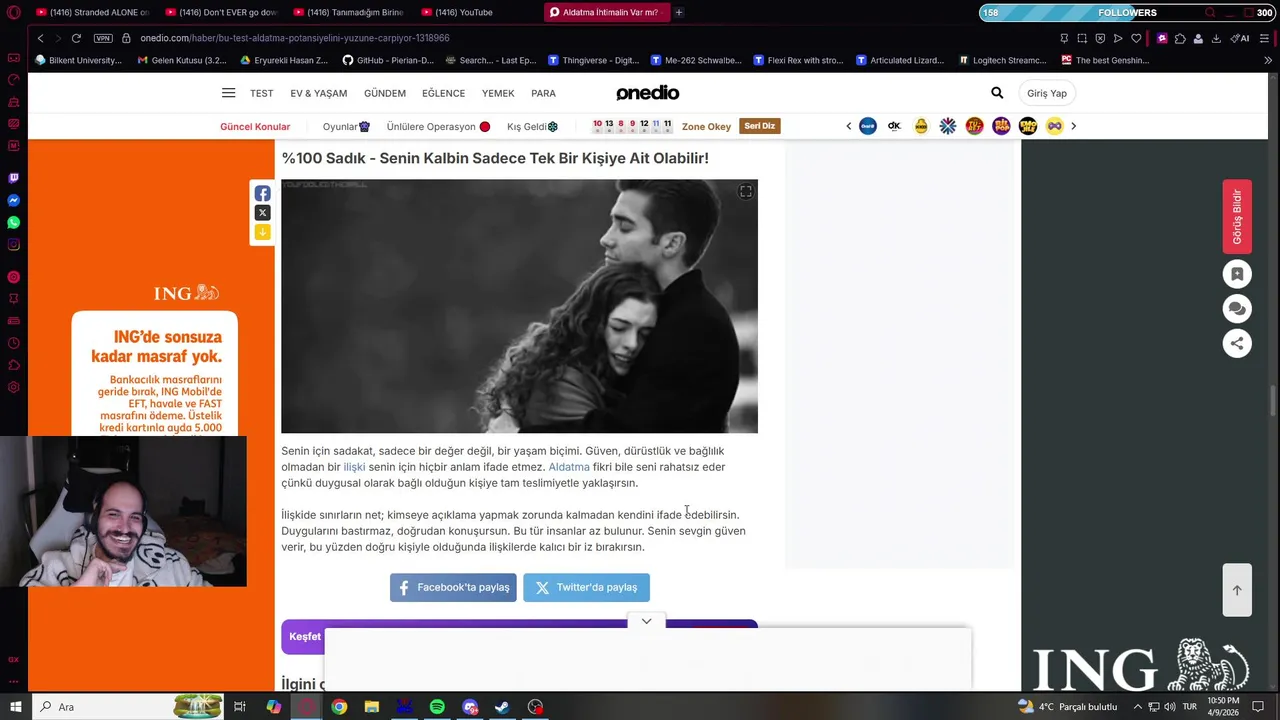The height and width of the screenshot is (720, 1280).
Task: Show hidden system tray icons arrow
Action: (x=1137, y=707)
